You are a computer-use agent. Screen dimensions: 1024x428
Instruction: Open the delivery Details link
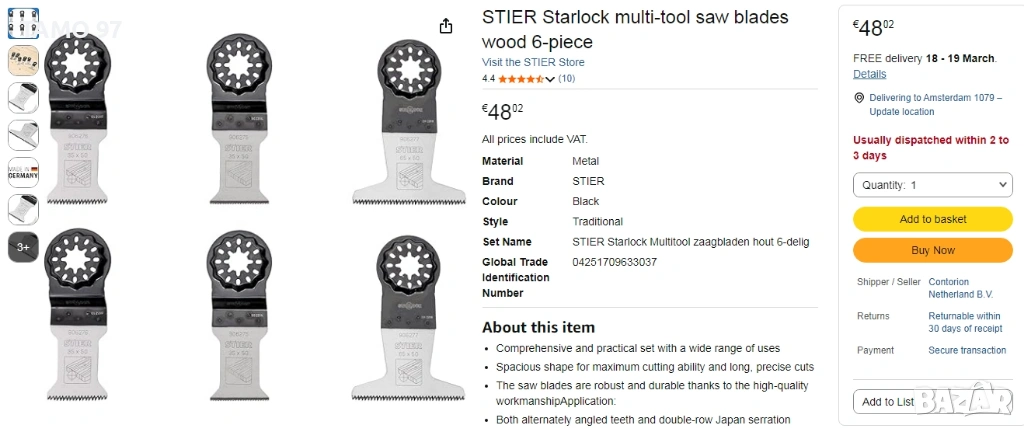pos(869,74)
